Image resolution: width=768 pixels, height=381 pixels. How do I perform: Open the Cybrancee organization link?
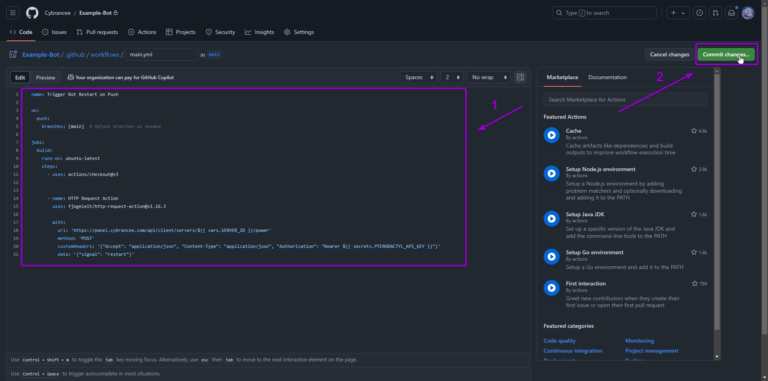coord(57,13)
